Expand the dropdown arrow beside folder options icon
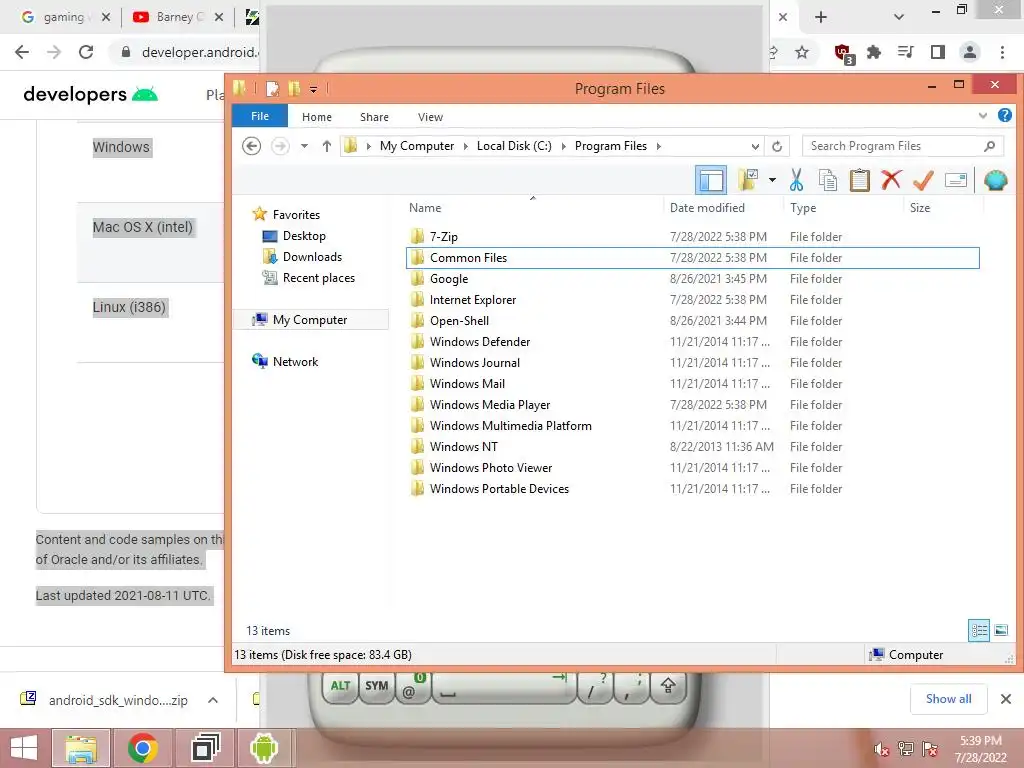Image resolution: width=1024 pixels, height=768 pixels. pyautogui.click(x=772, y=180)
